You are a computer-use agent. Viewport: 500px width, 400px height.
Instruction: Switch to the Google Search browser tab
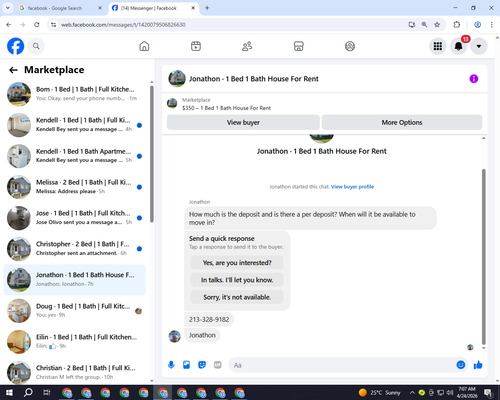tap(59, 8)
